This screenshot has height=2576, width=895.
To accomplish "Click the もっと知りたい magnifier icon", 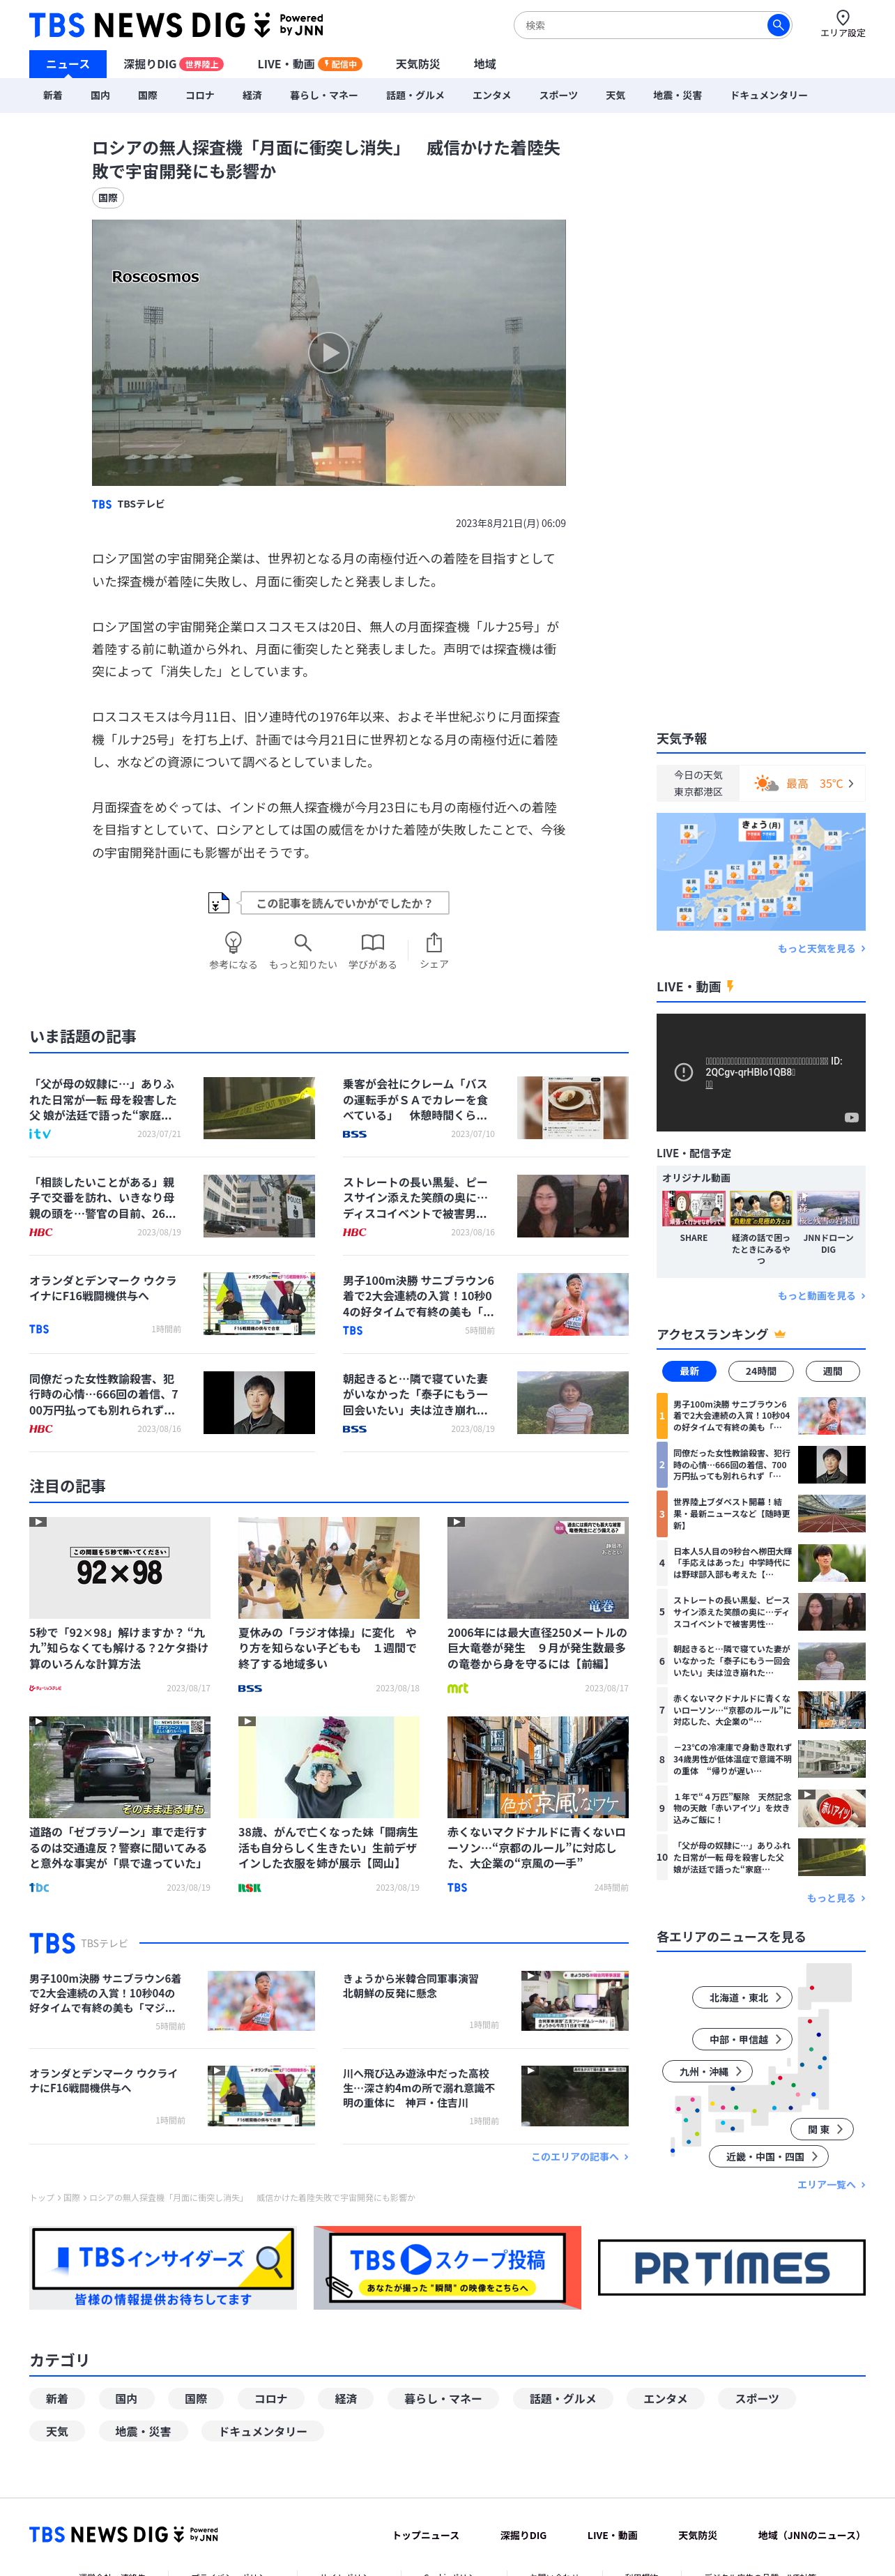I will click(303, 942).
